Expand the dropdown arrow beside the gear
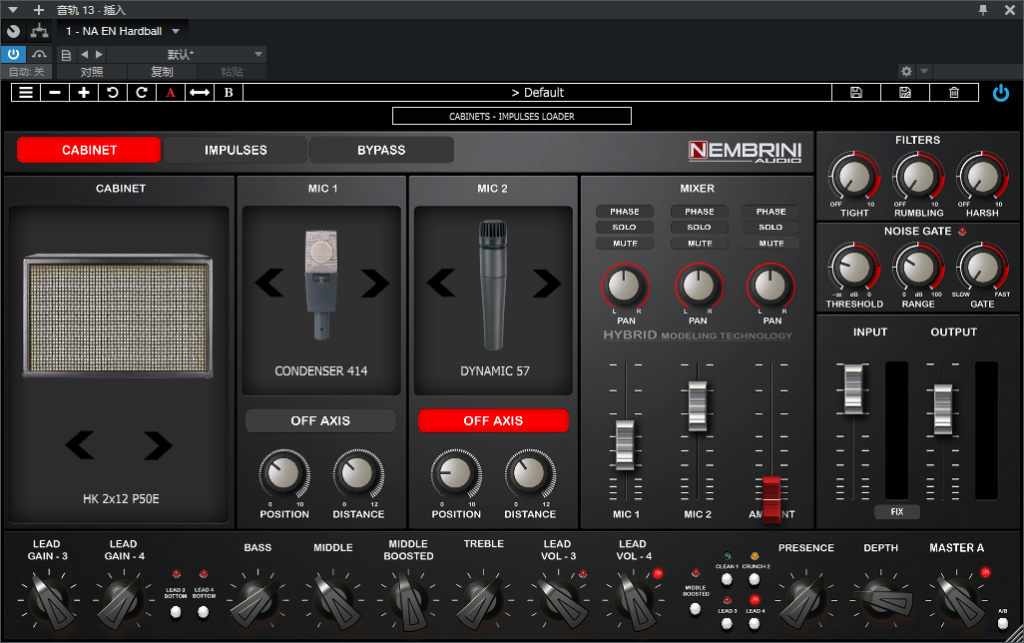The height and width of the screenshot is (643, 1024). pos(923,71)
